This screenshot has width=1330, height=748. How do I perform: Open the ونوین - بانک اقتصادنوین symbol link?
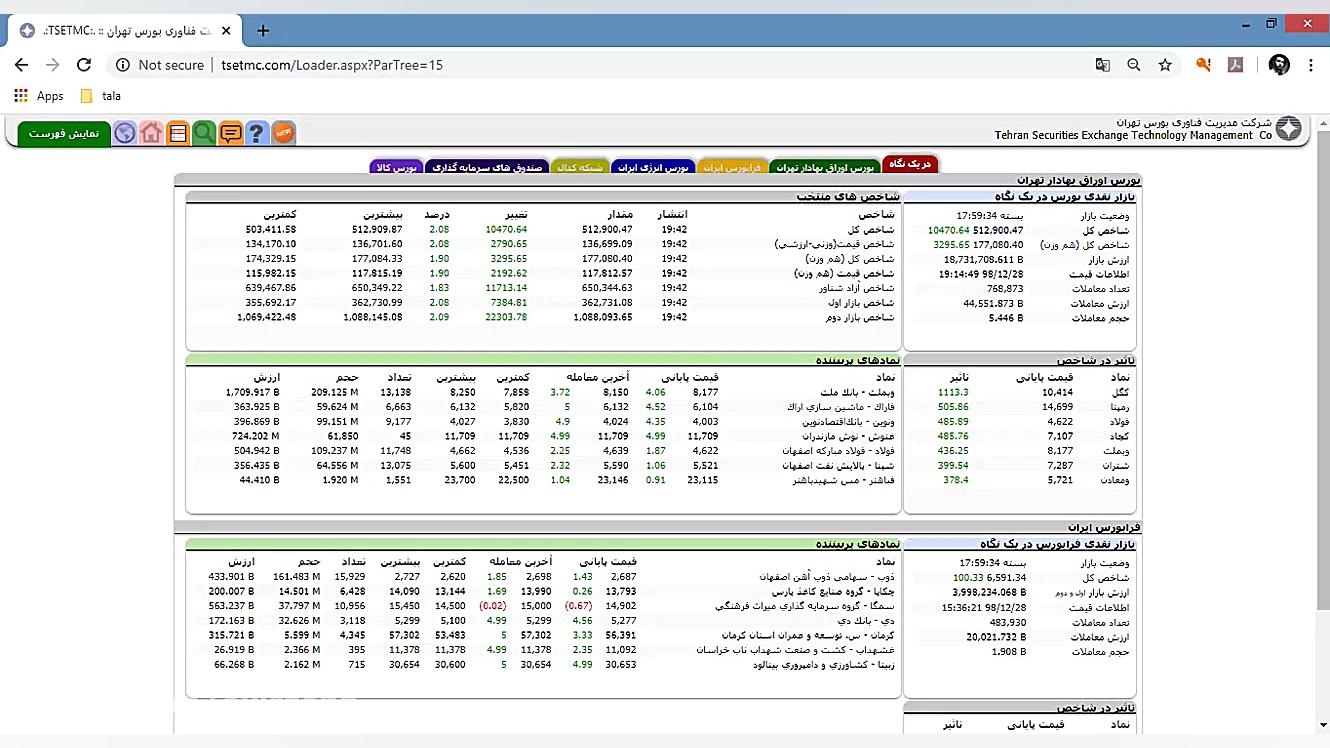(x=847, y=422)
